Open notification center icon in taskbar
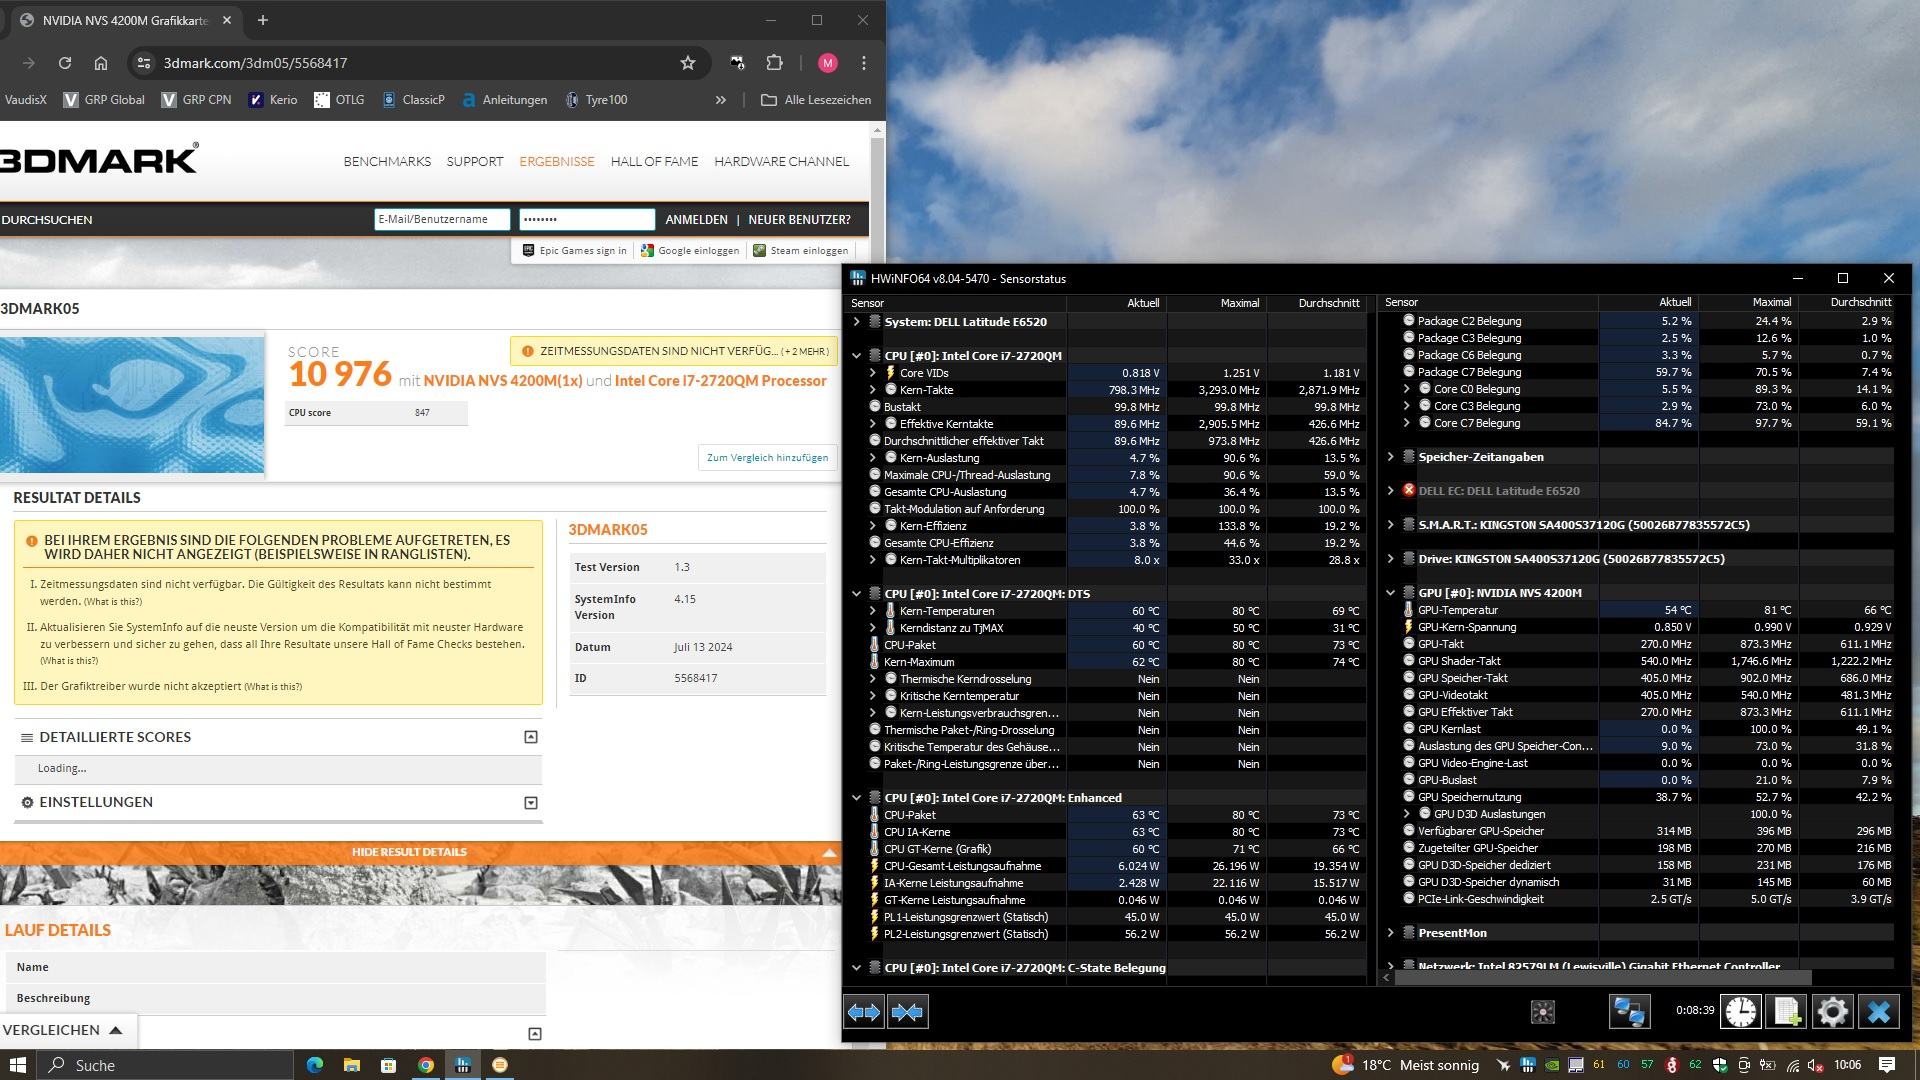The width and height of the screenshot is (1920, 1080). (x=1887, y=1065)
